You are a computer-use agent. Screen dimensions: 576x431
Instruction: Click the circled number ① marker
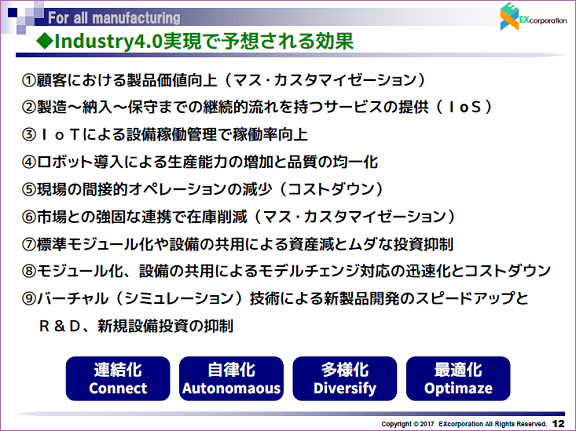pos(29,80)
